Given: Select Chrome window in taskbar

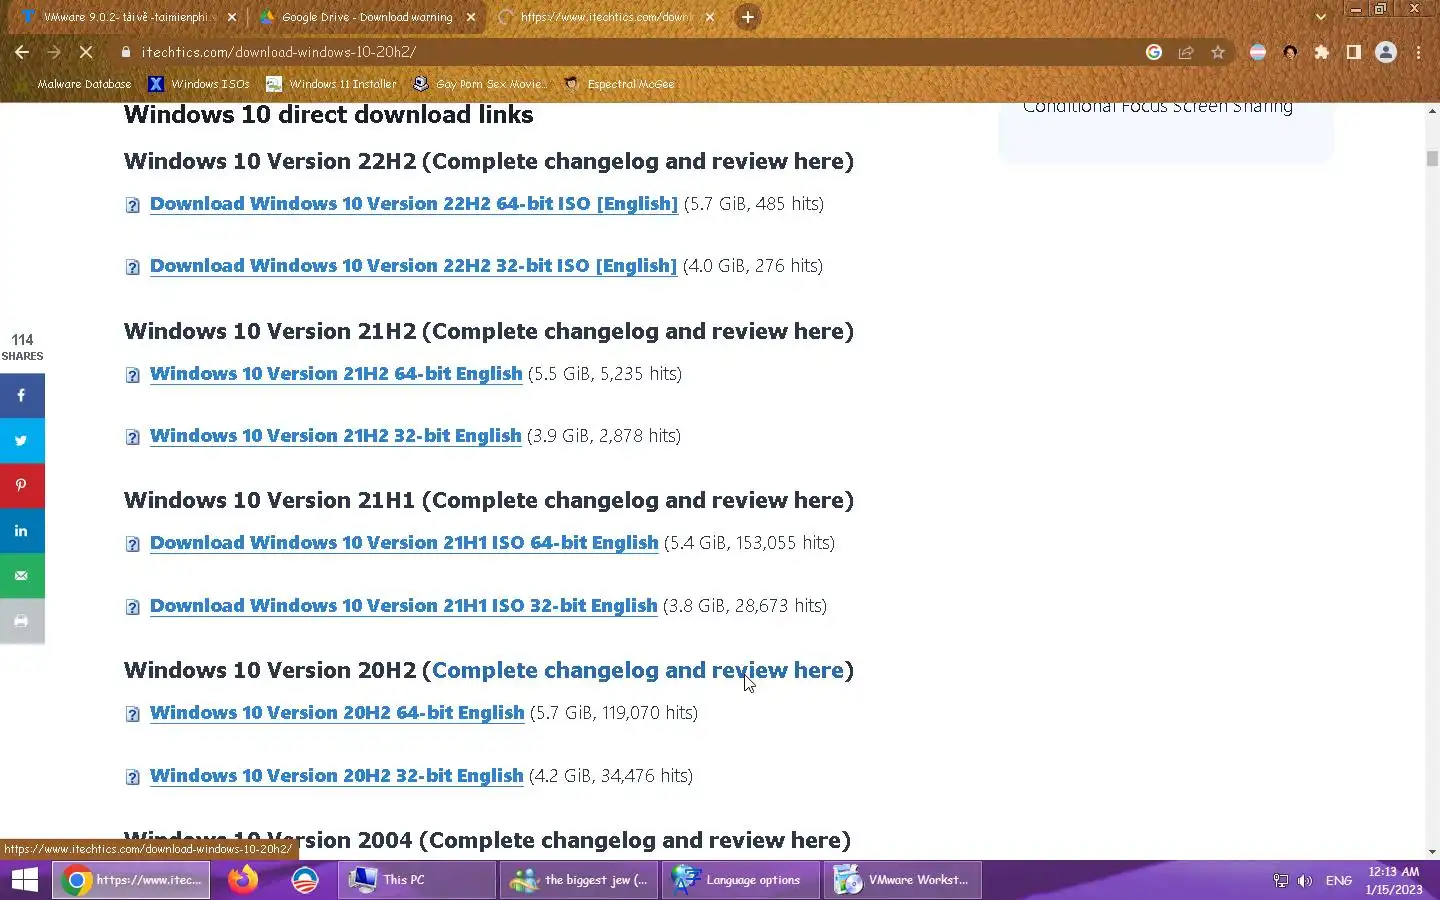Looking at the screenshot, I should tap(131, 880).
